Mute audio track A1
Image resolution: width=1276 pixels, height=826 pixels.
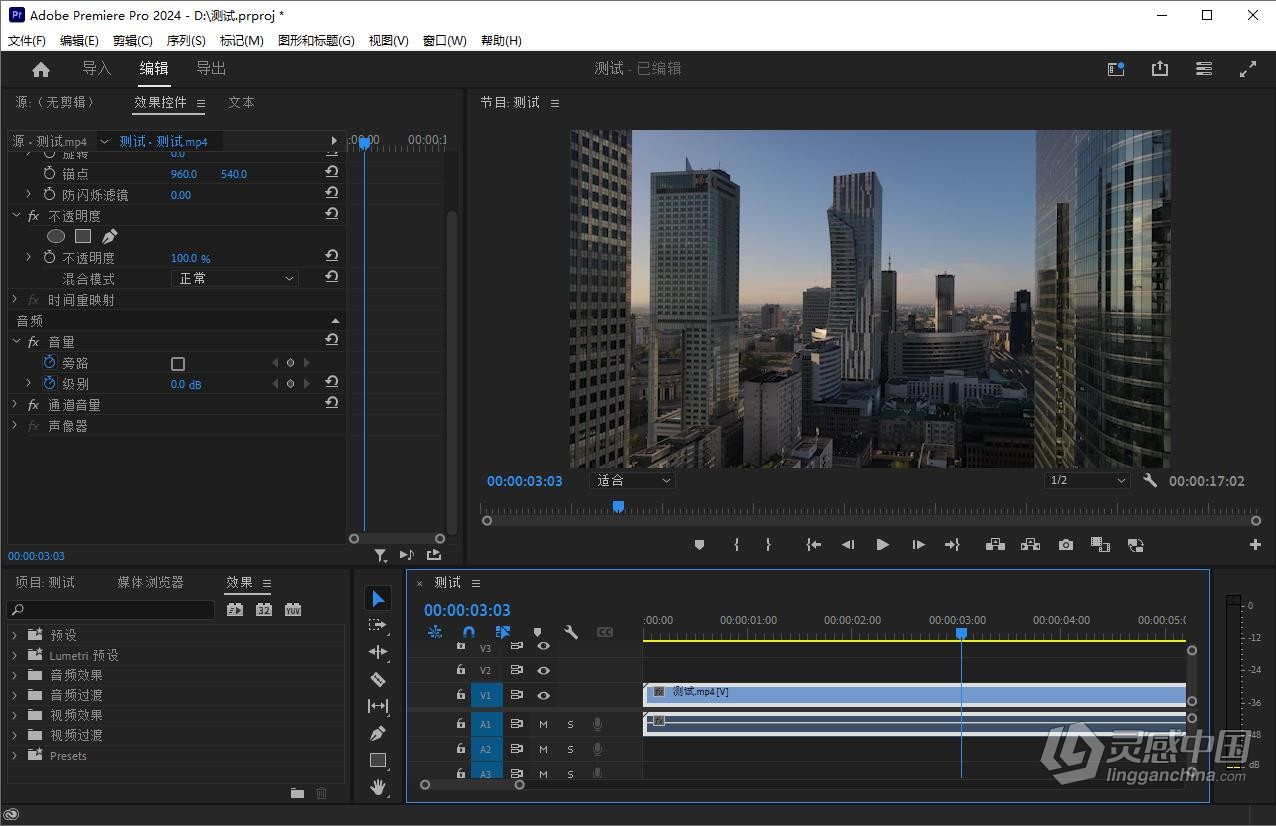(x=543, y=724)
